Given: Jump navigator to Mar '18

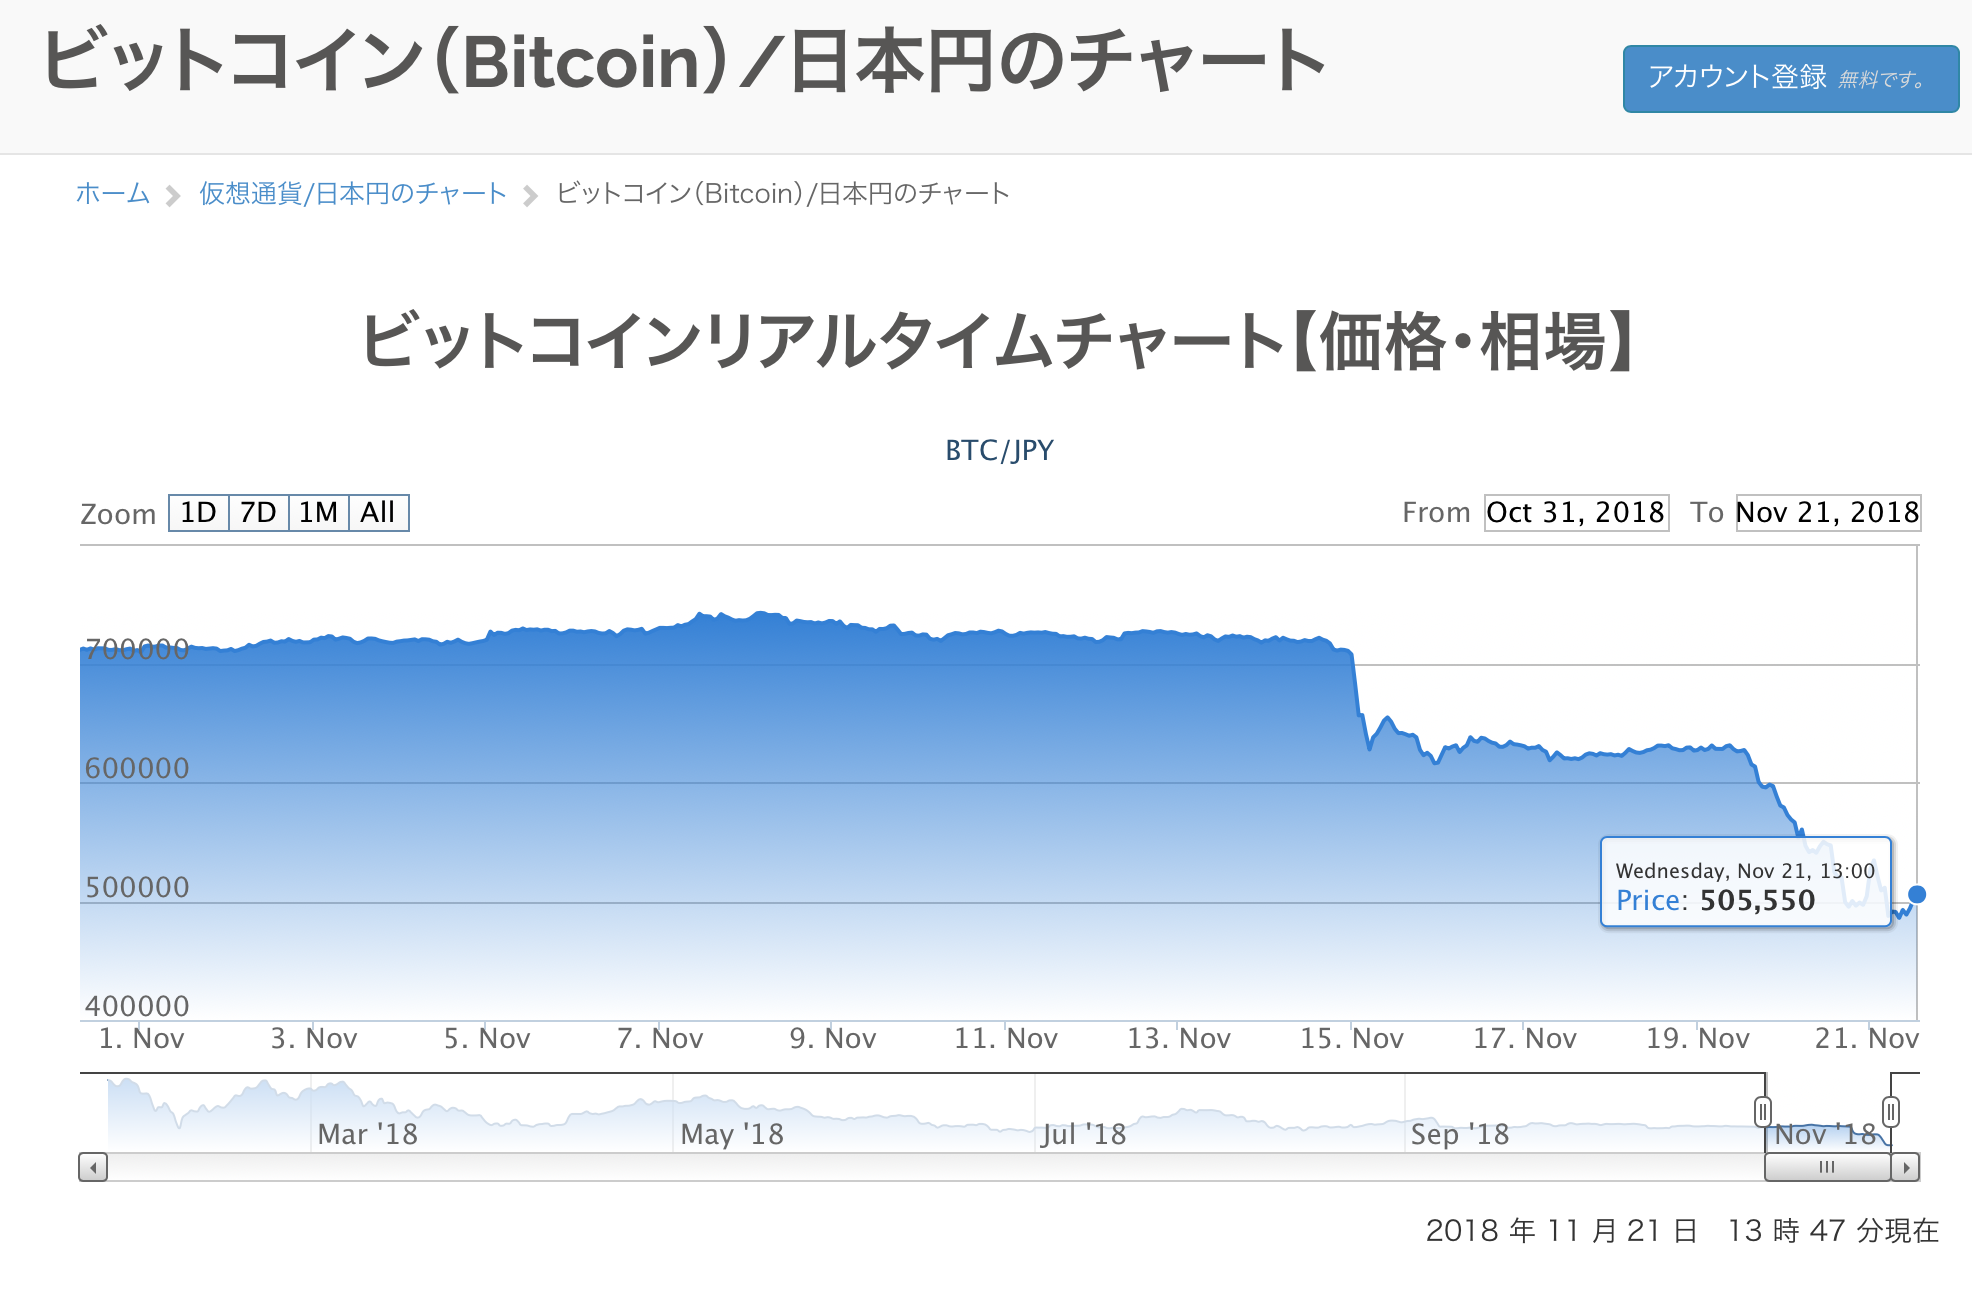Looking at the screenshot, I should (x=367, y=1134).
